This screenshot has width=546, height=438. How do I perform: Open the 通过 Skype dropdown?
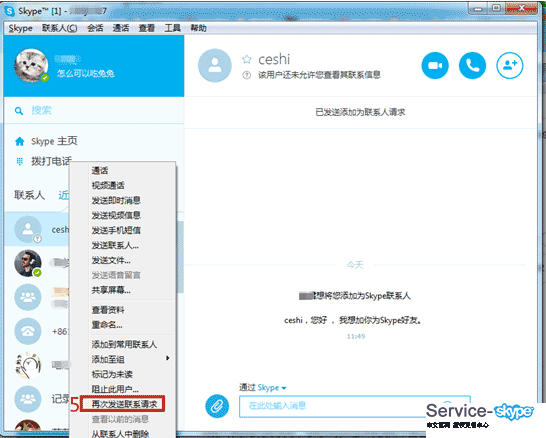pyautogui.click(x=263, y=388)
